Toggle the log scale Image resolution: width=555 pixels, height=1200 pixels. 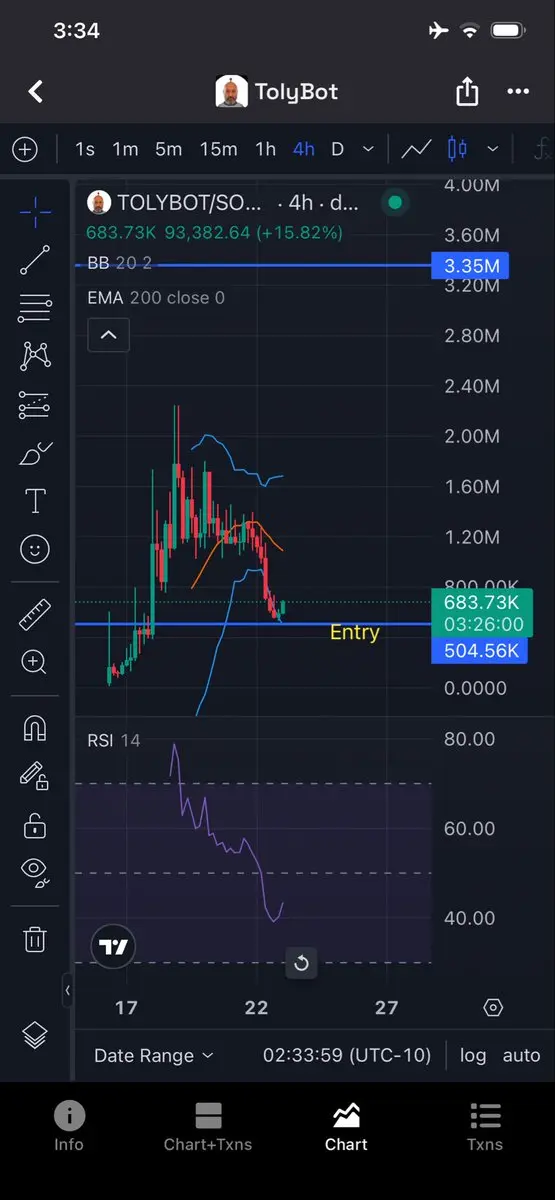(x=473, y=1055)
